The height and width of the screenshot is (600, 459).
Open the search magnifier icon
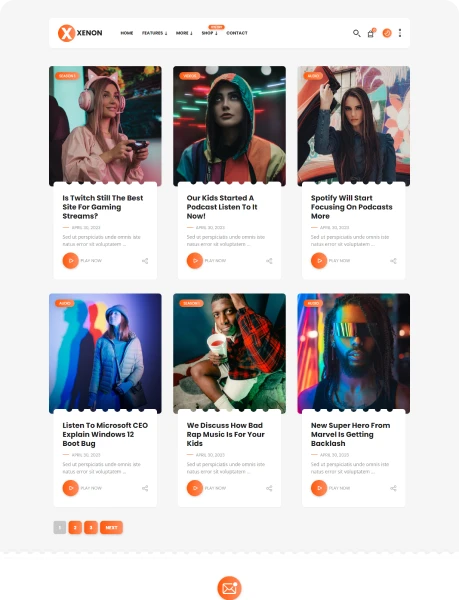point(356,33)
